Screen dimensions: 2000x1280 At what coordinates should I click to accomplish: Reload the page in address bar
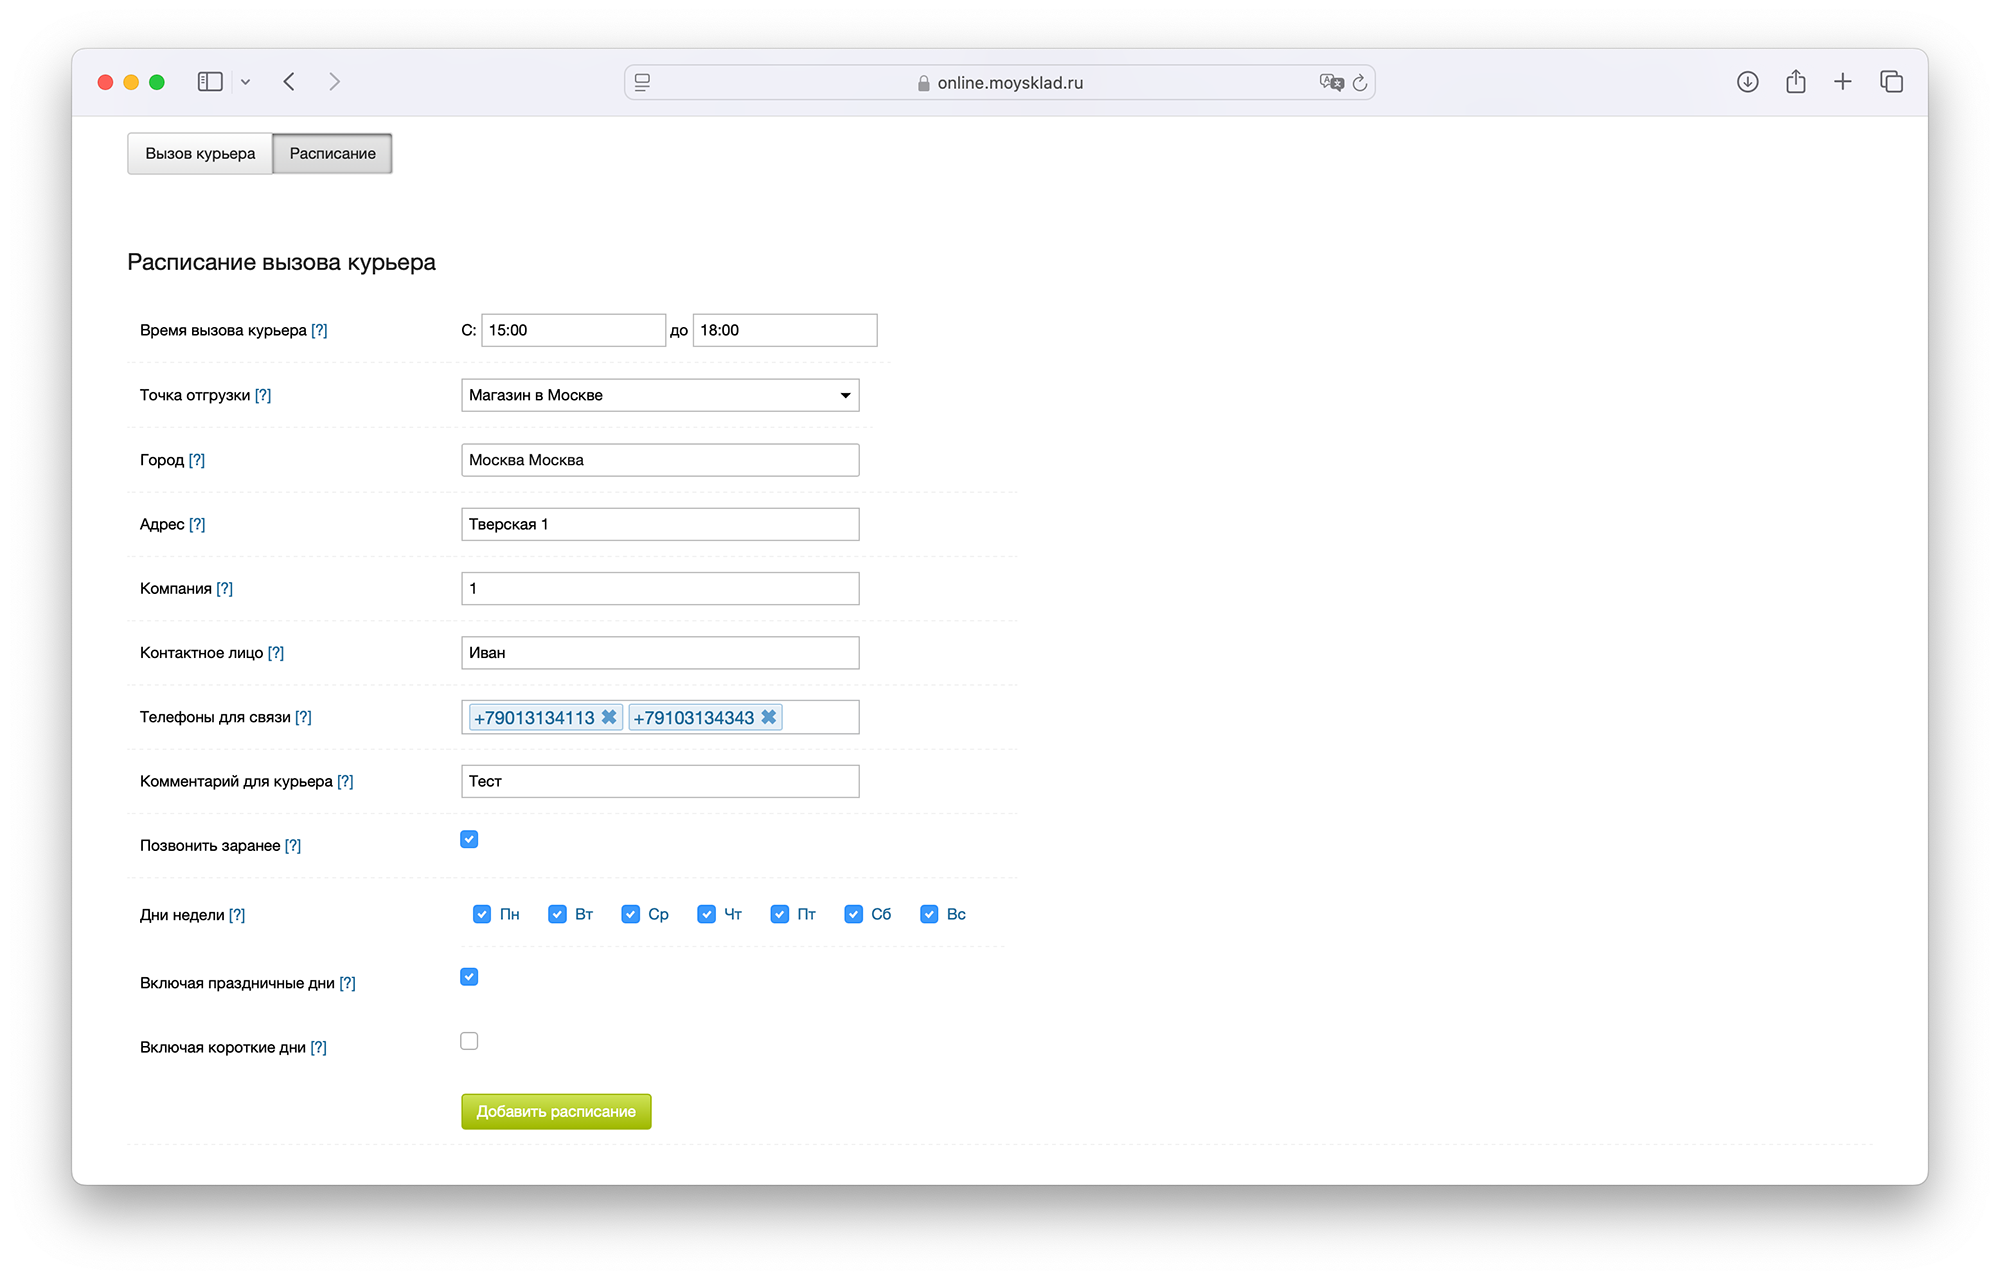coord(1360,83)
